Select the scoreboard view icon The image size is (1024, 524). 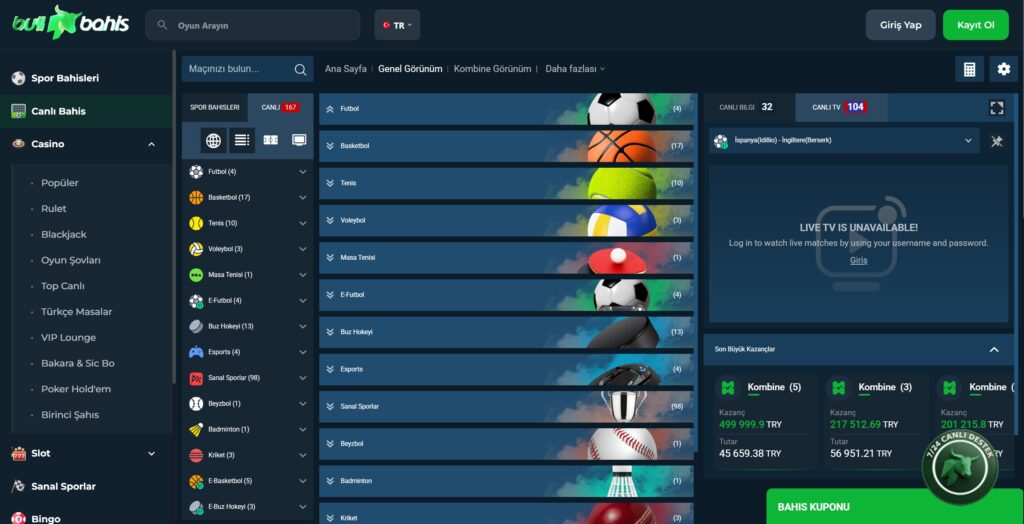[x=270, y=140]
